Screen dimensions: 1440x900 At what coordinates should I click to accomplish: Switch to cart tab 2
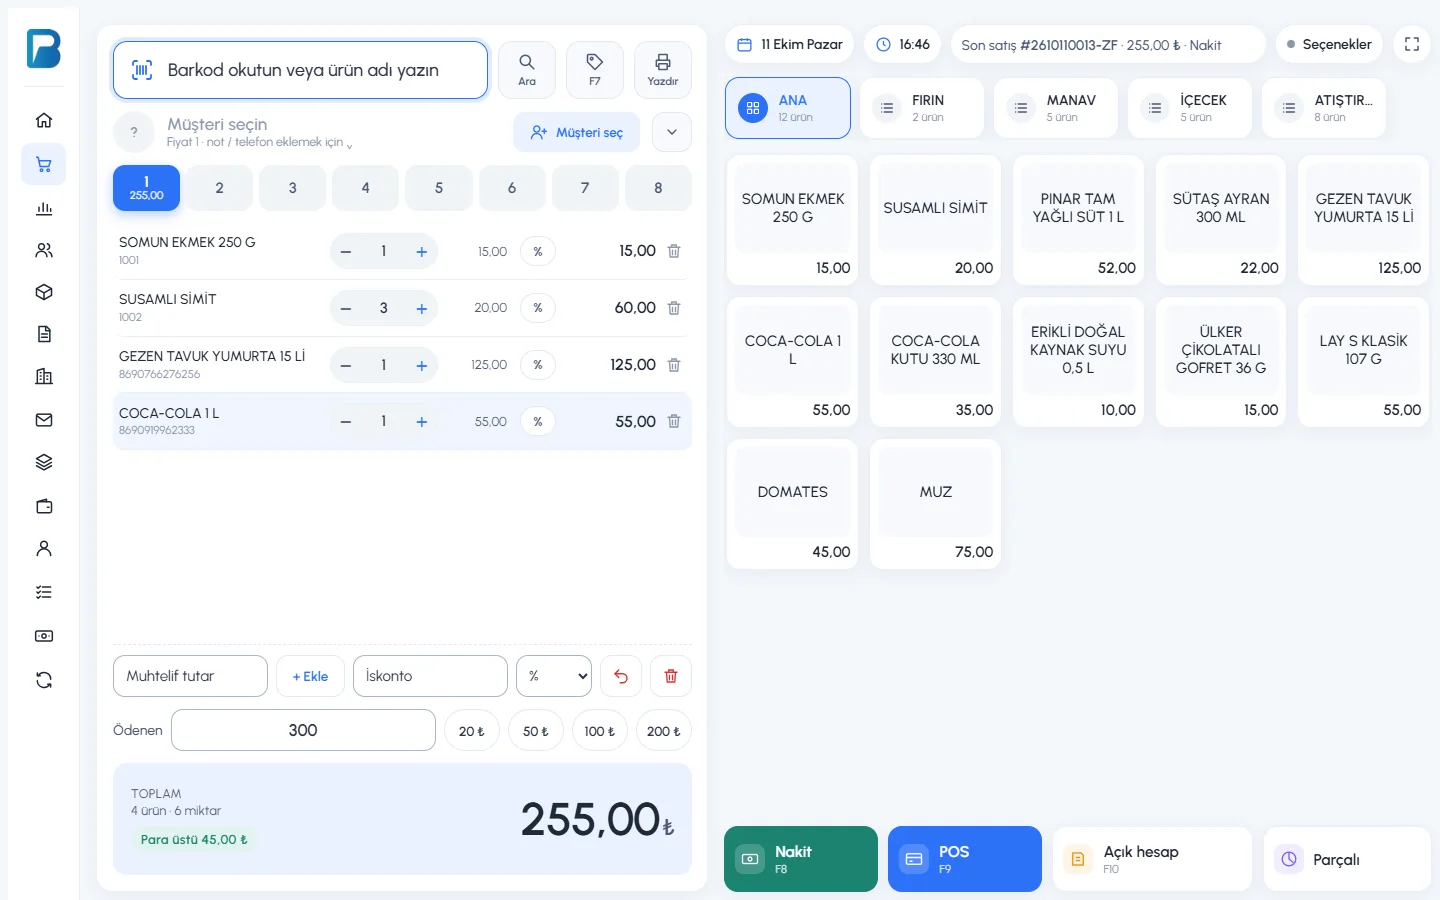219,188
